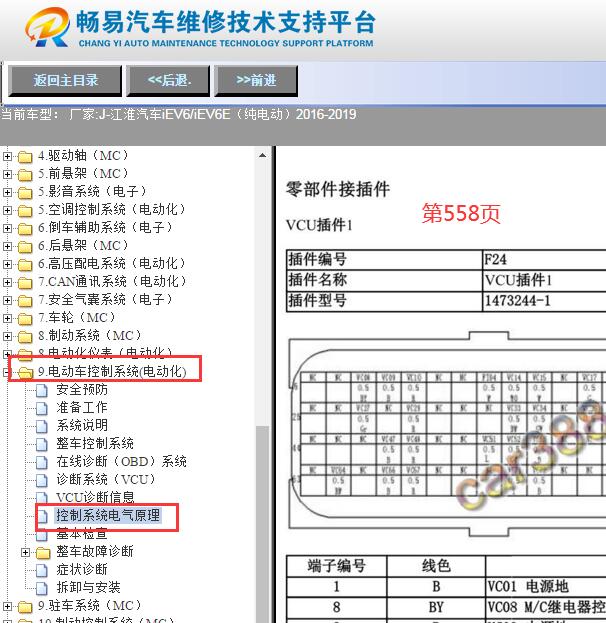This screenshot has width=606, height=623.
Task: Expand the 6.后悬架（MC） node
Action: point(7,246)
